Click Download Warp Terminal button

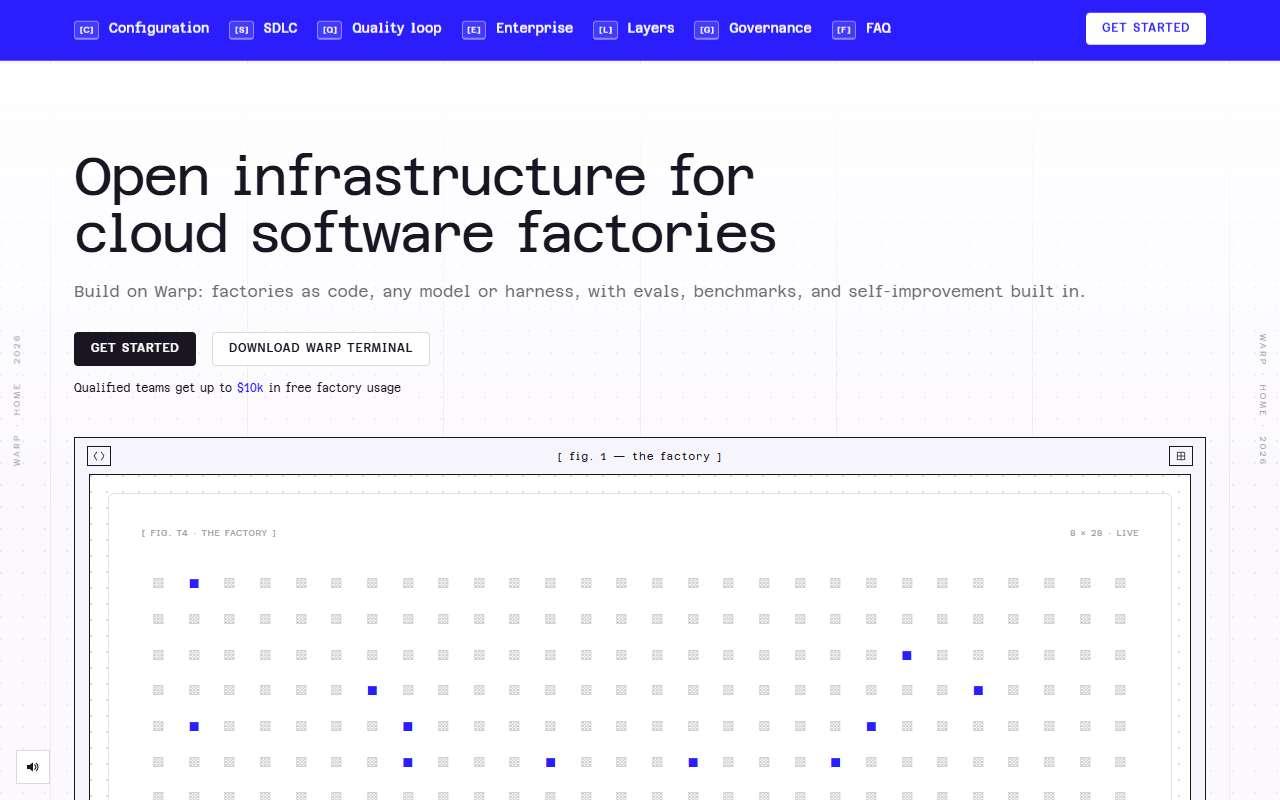321,349
